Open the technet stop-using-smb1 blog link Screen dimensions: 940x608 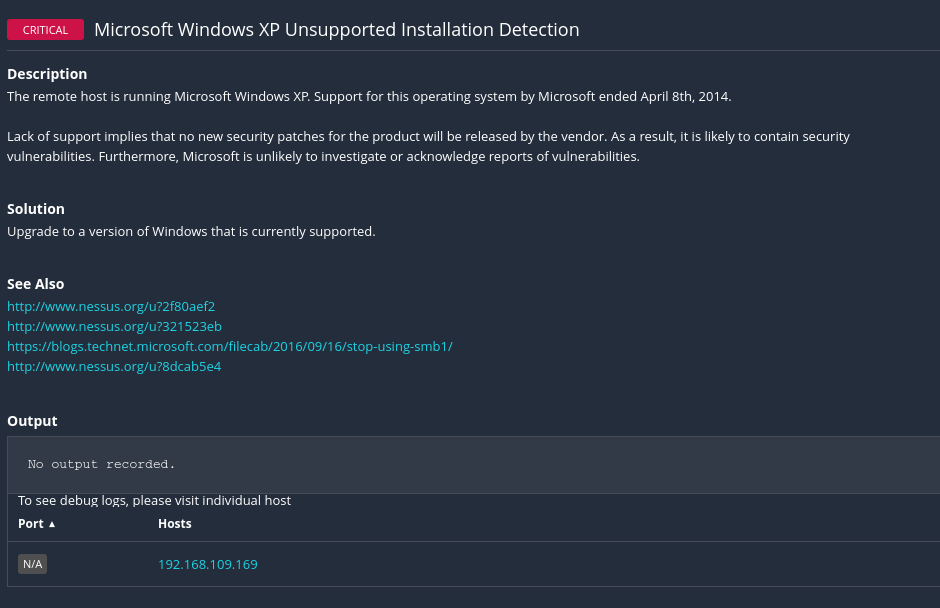pyautogui.click(x=229, y=346)
